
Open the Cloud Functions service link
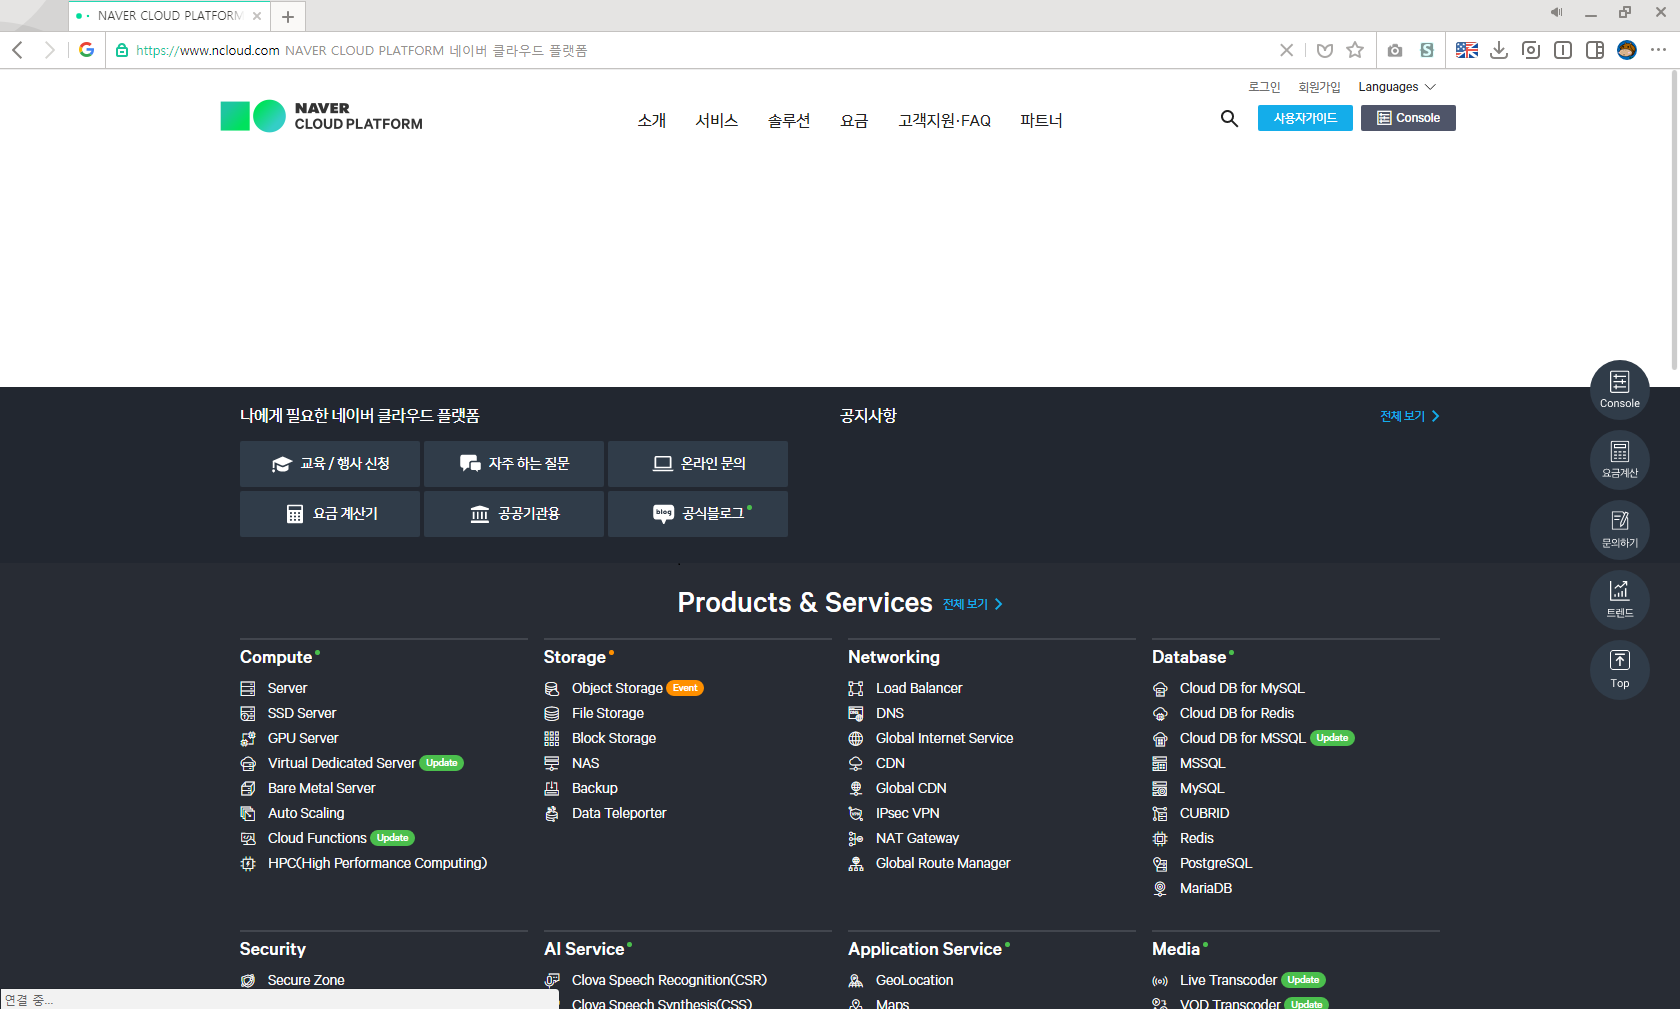click(317, 838)
